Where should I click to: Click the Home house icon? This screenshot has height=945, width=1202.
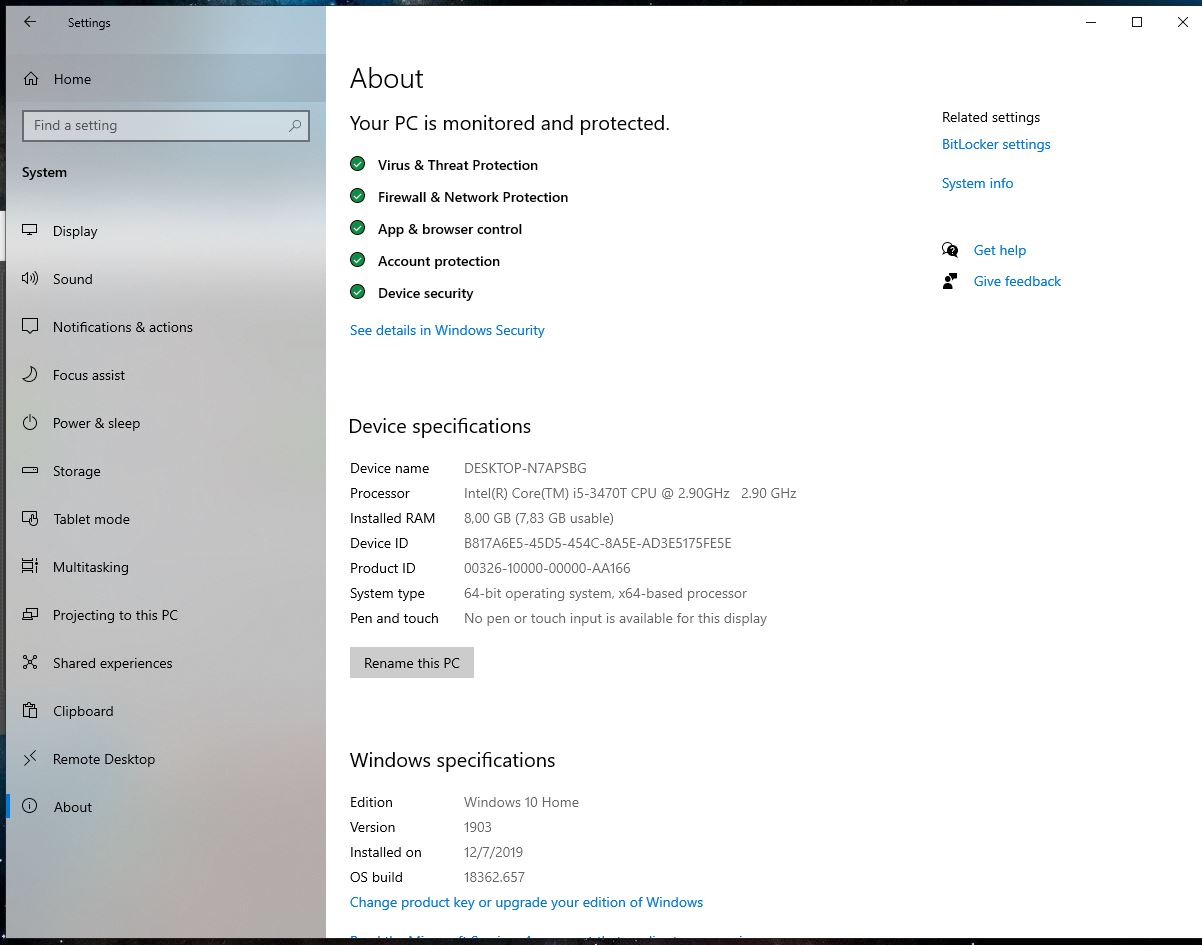[31, 79]
